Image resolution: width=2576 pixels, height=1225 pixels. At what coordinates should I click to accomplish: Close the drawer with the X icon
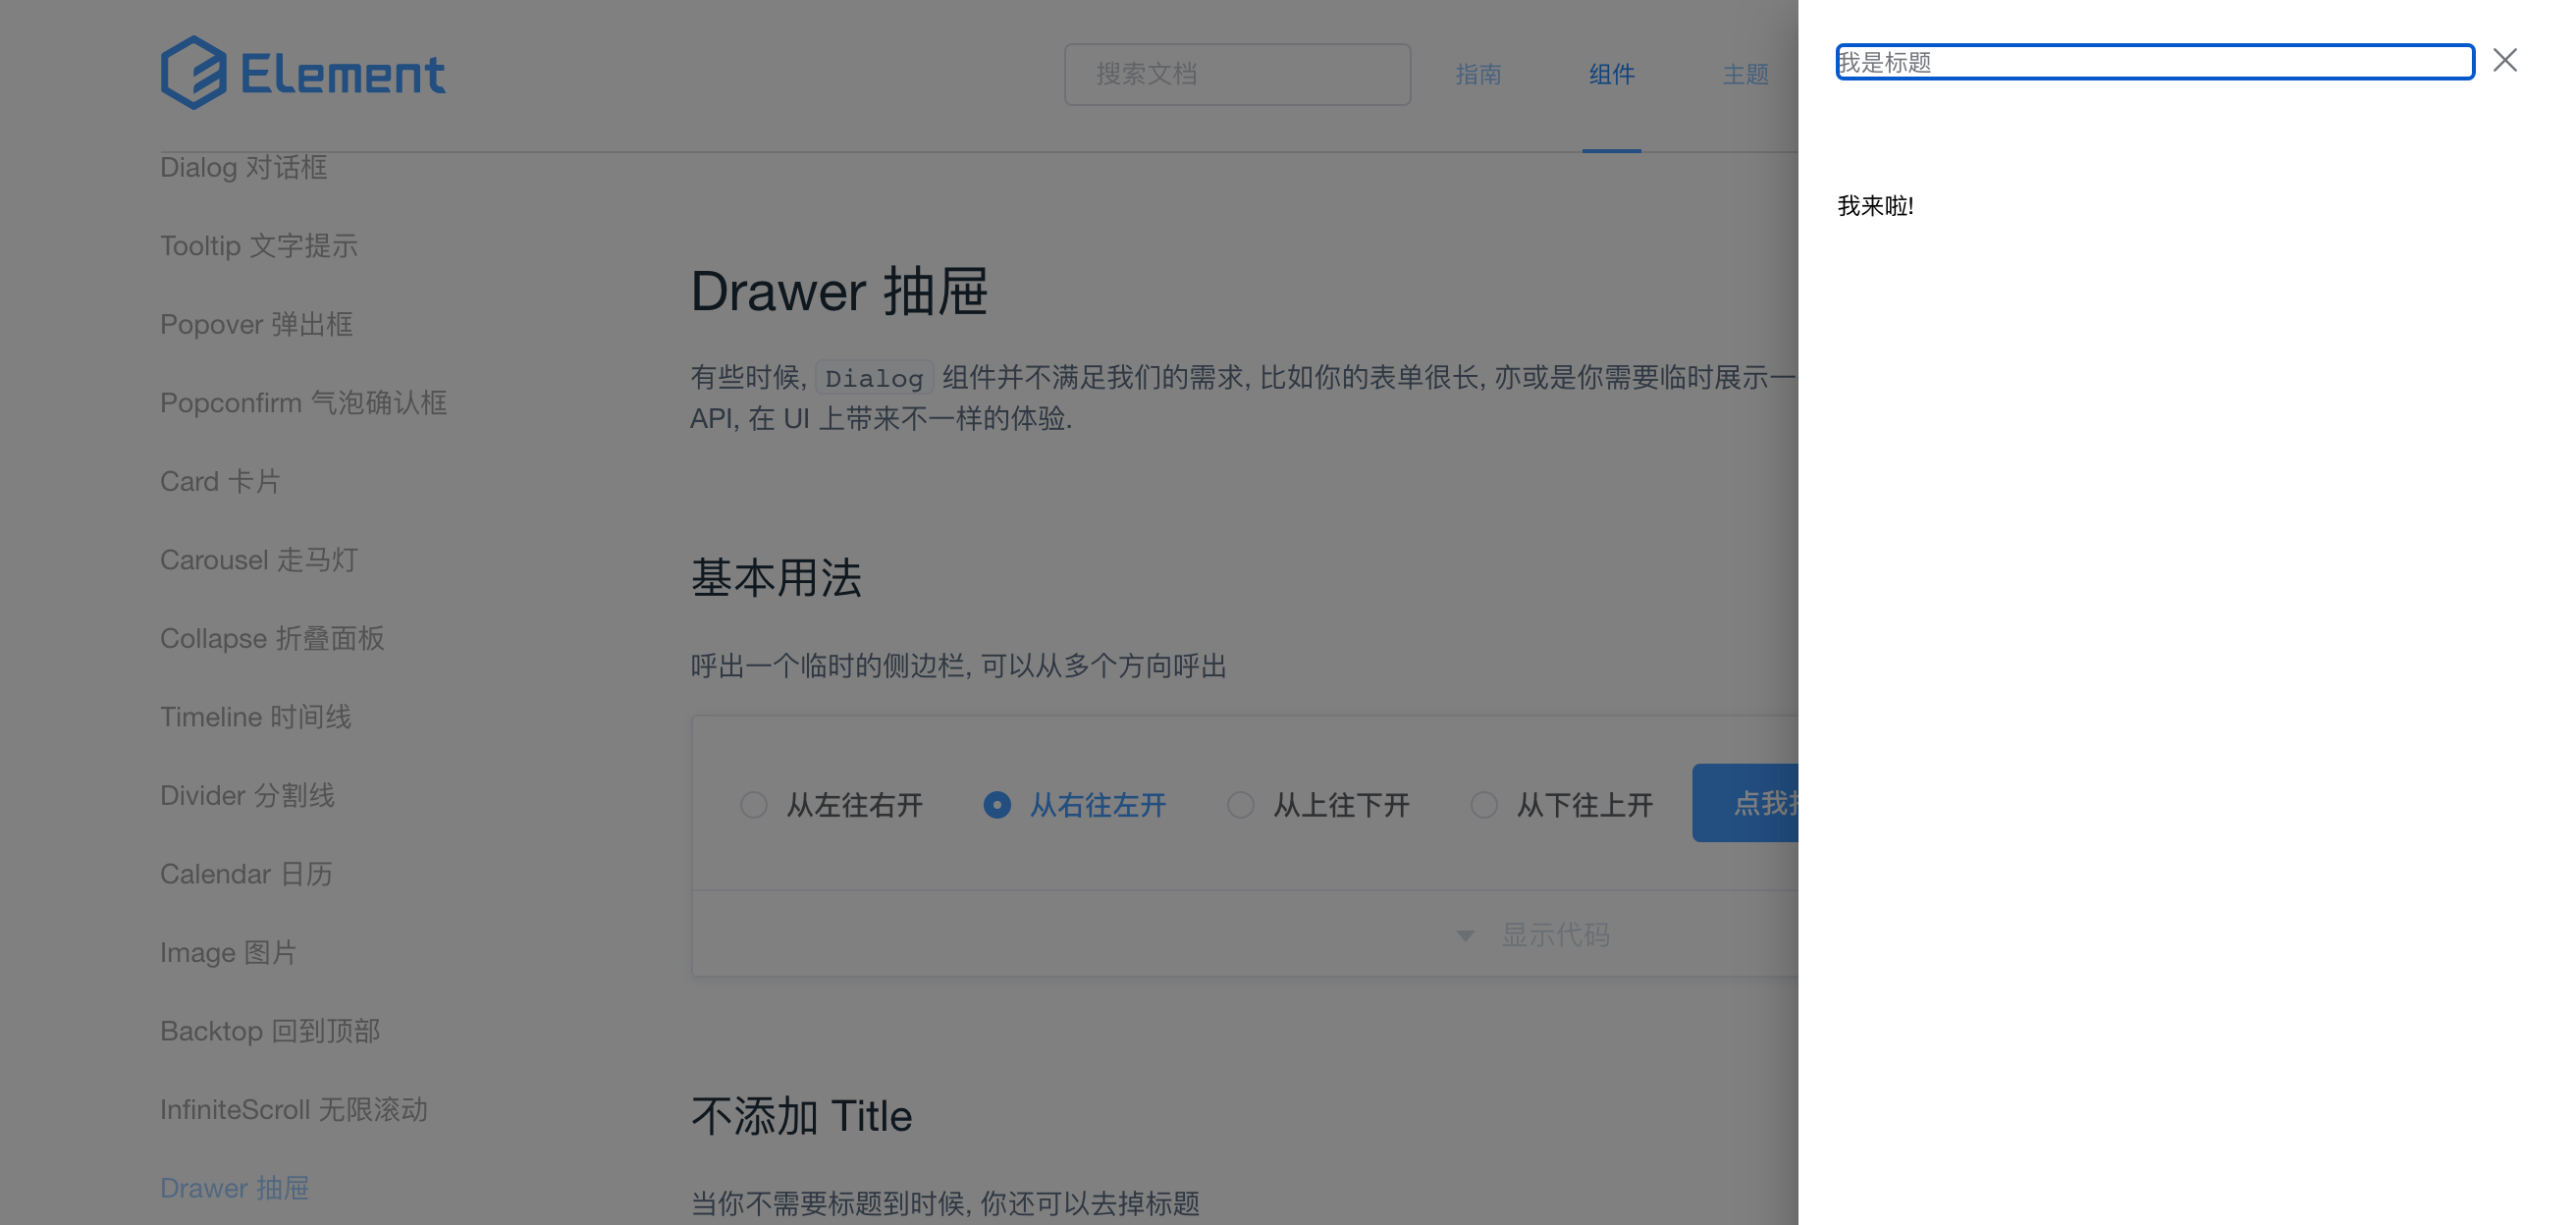[2504, 60]
